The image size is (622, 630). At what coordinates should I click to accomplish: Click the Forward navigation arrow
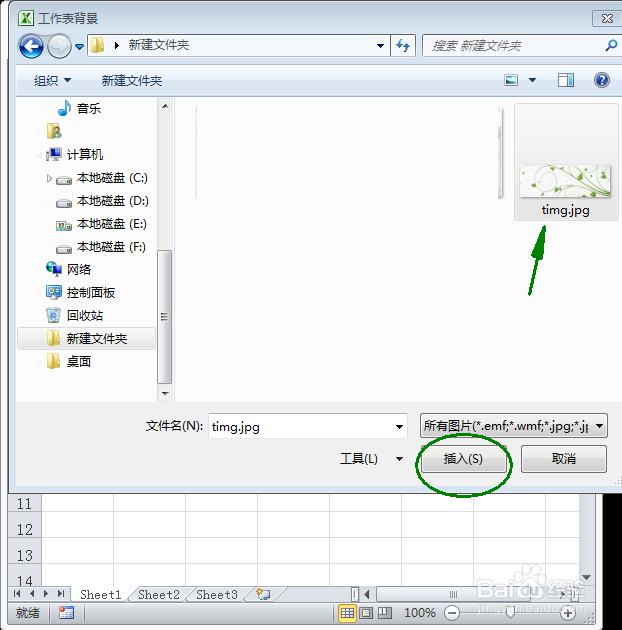click(59, 47)
